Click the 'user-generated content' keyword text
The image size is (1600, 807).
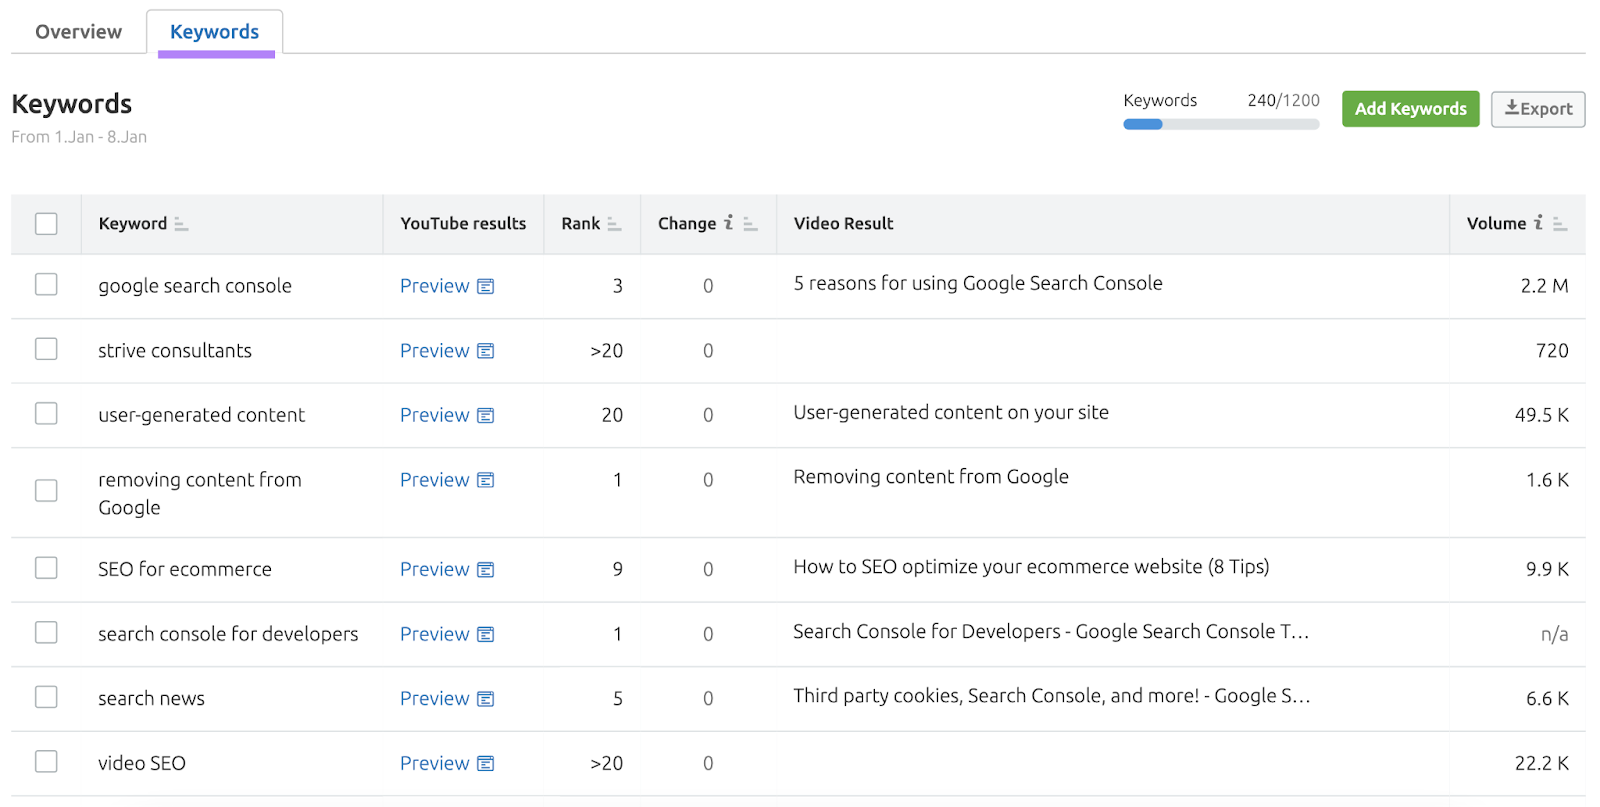coord(201,415)
